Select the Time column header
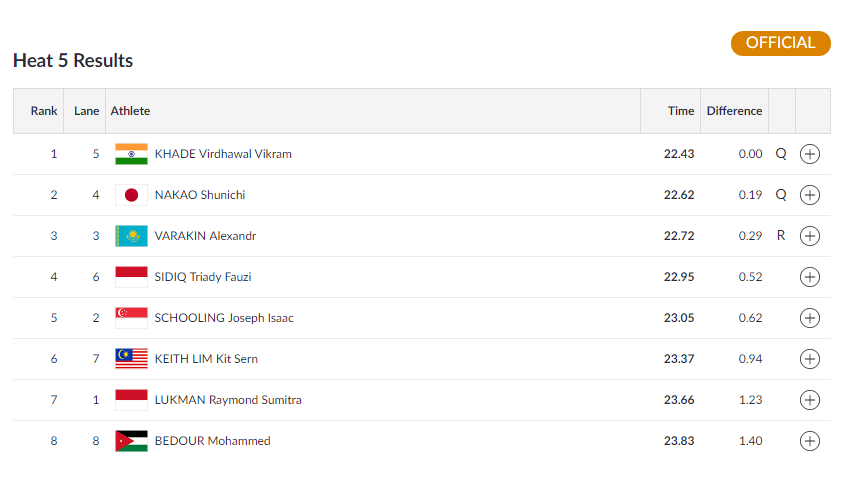The height and width of the screenshot is (494, 863). click(x=681, y=111)
